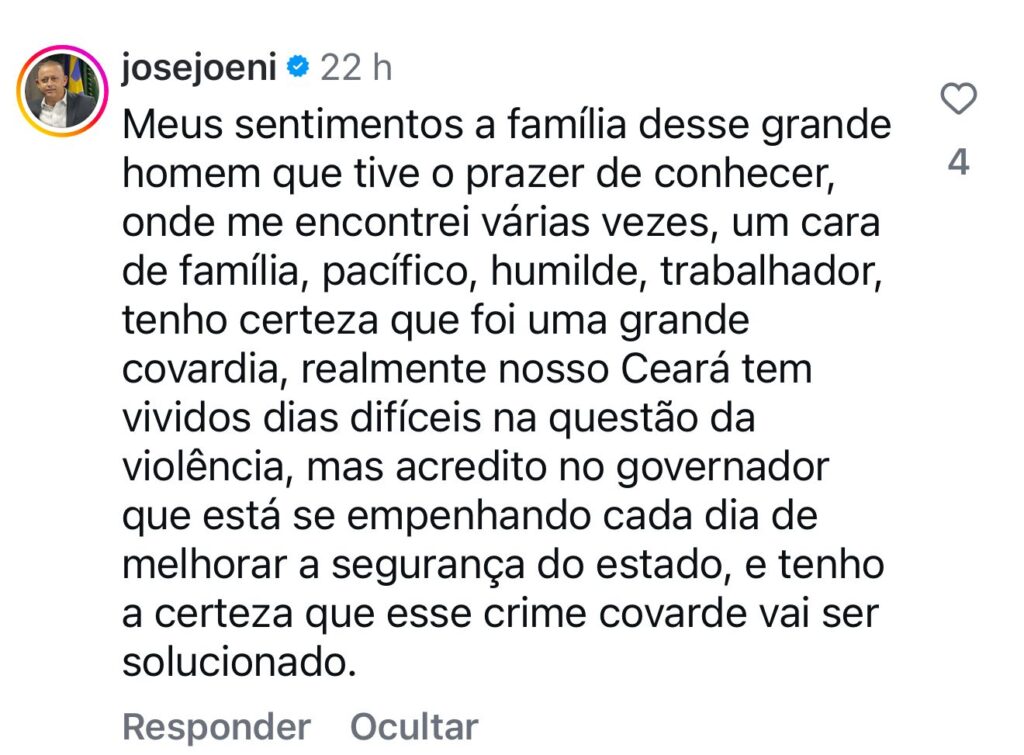Like the comment with the heart icon
Viewport: 1024px width, 755px height.
pyautogui.click(x=958, y=99)
